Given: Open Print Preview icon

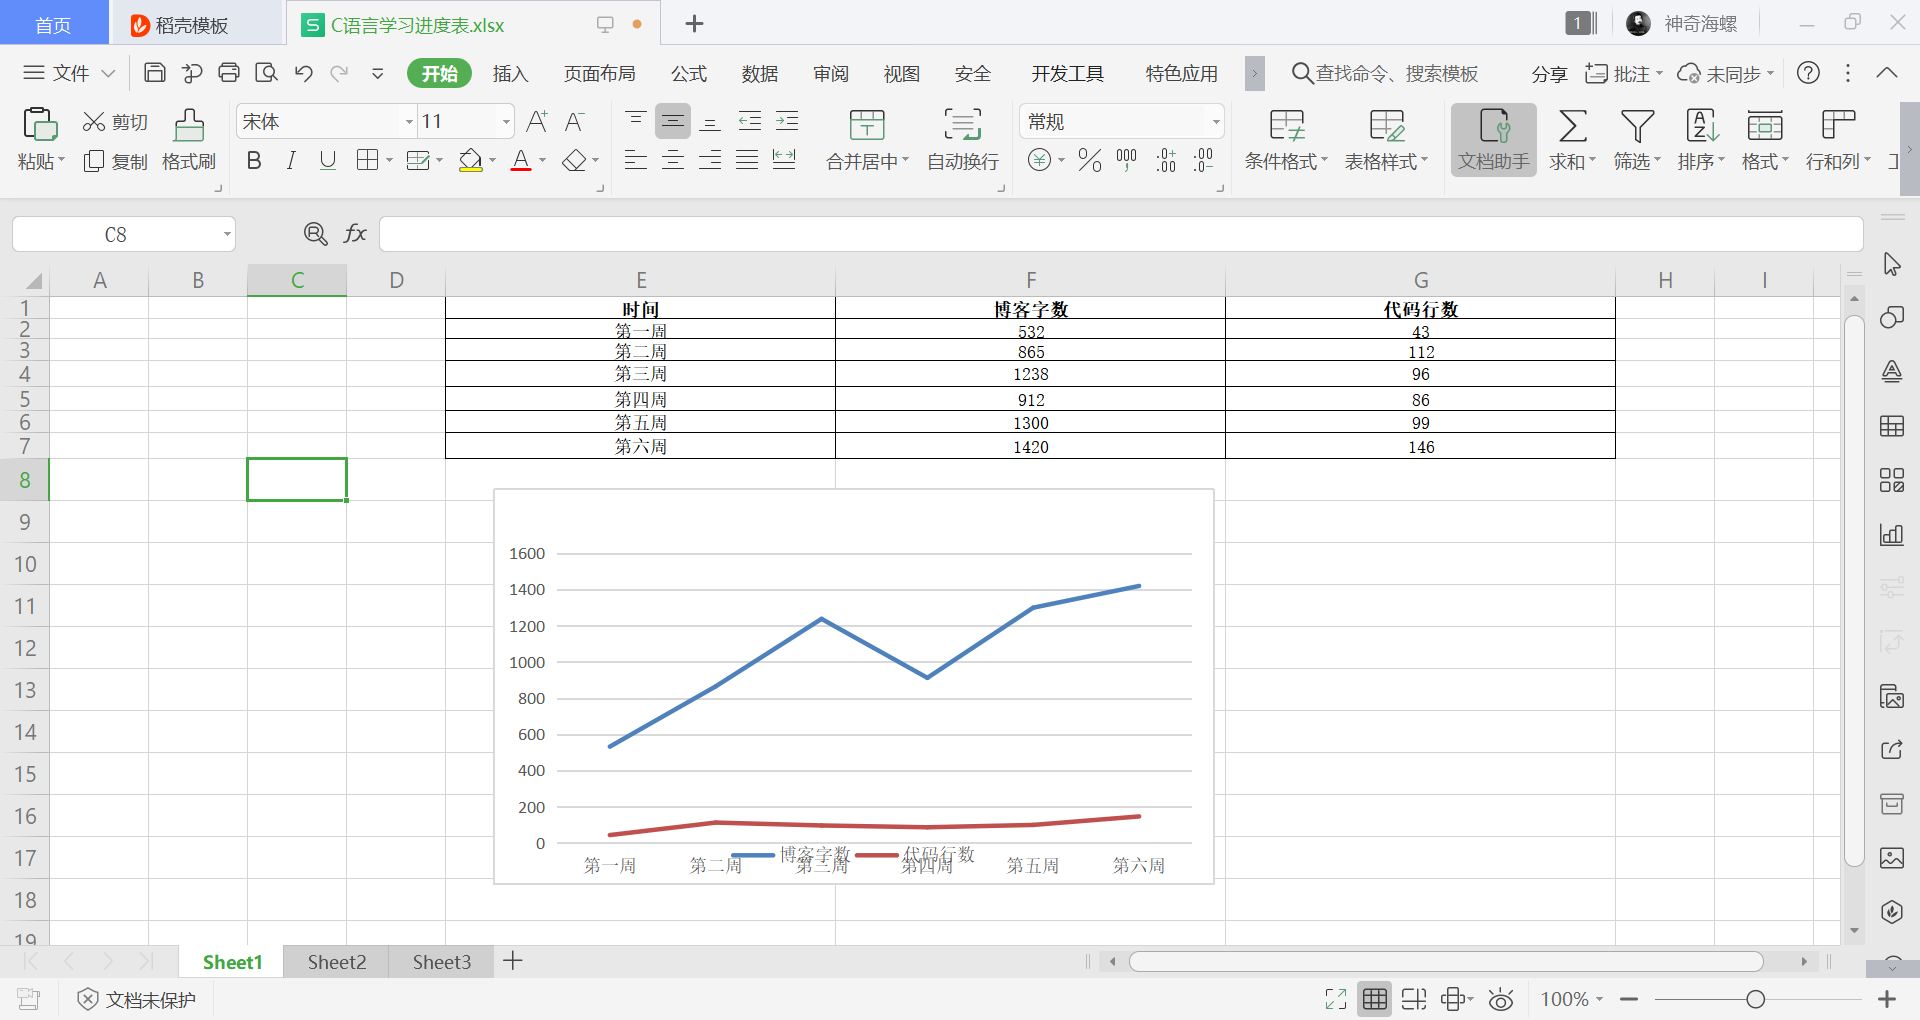Looking at the screenshot, I should pos(266,73).
